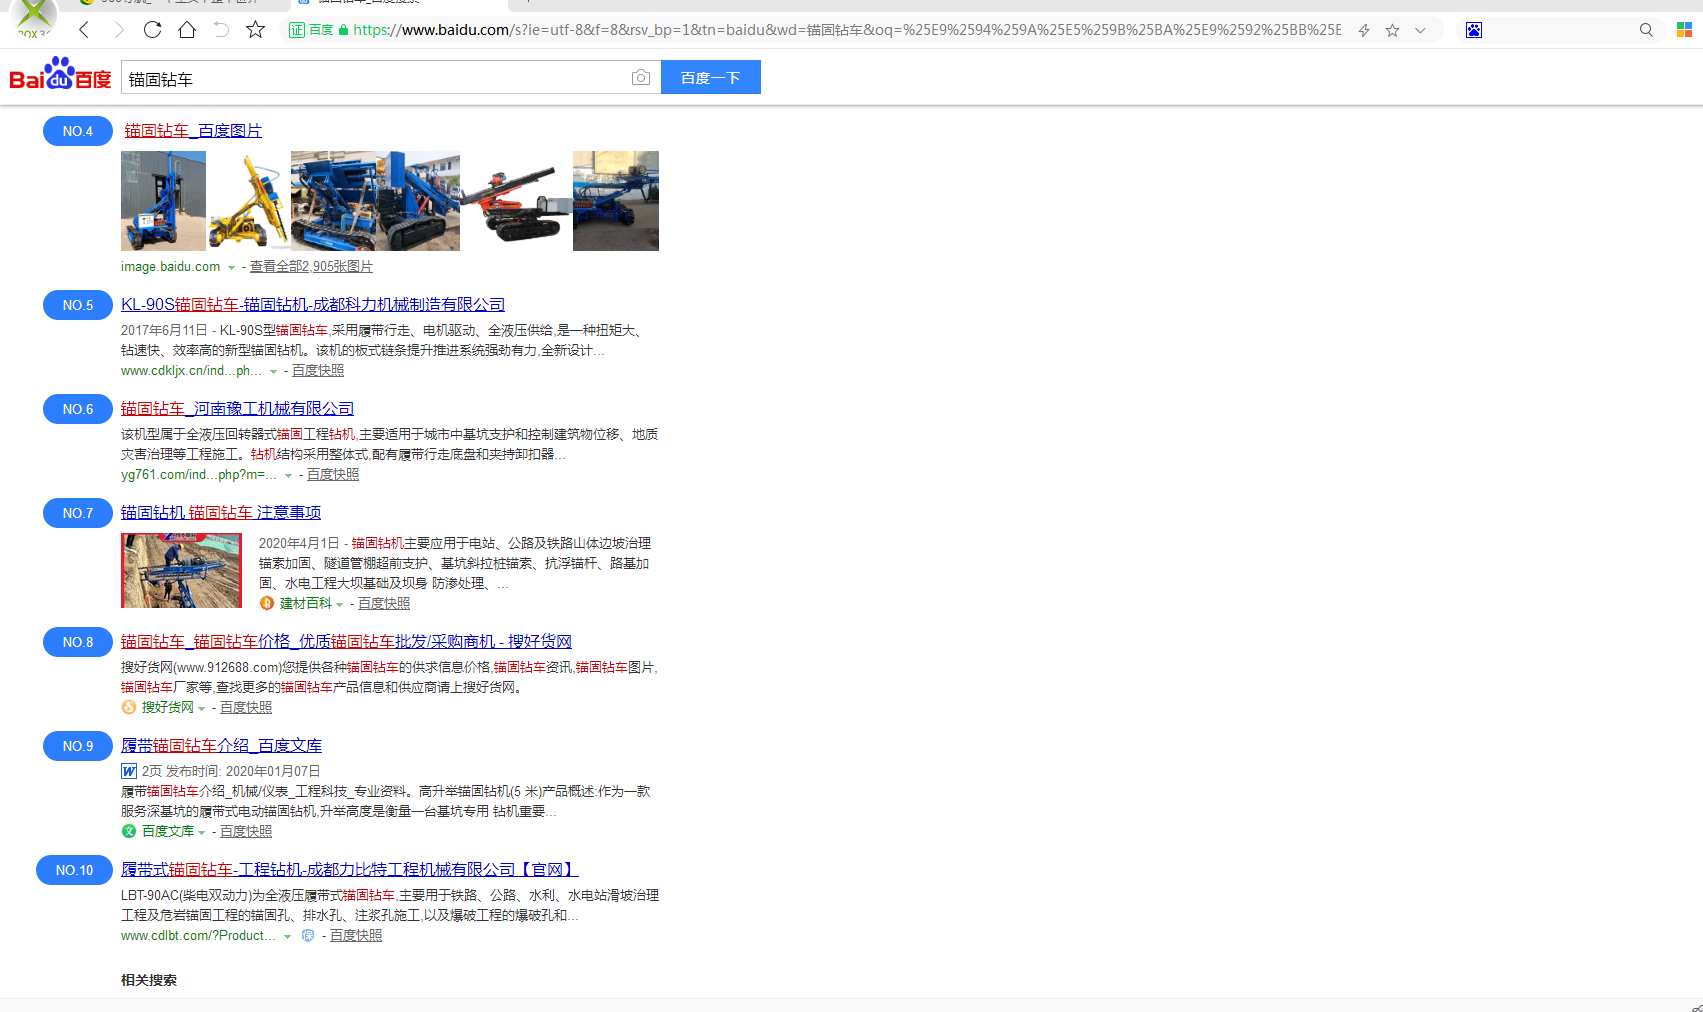
Task: Click the image.baidu.com URL text
Action: point(171,267)
